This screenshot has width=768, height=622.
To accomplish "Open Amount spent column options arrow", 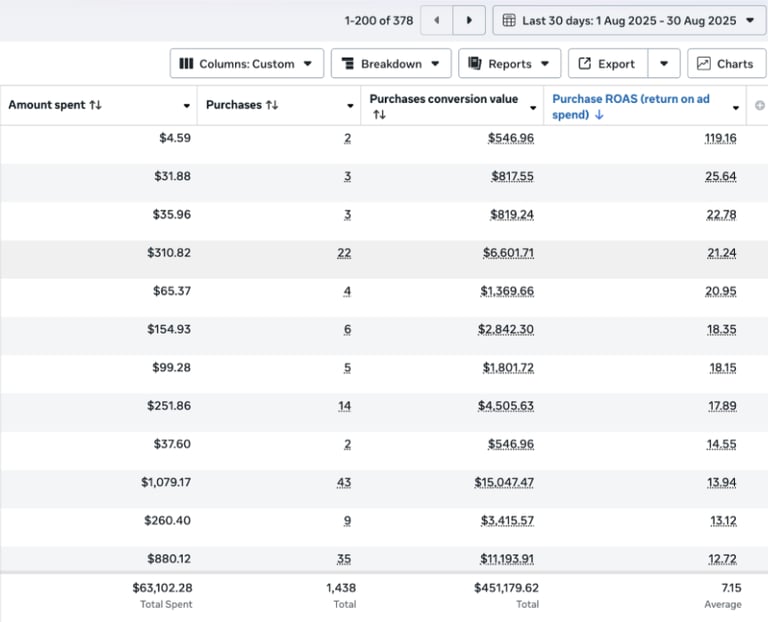I will tap(187, 106).
